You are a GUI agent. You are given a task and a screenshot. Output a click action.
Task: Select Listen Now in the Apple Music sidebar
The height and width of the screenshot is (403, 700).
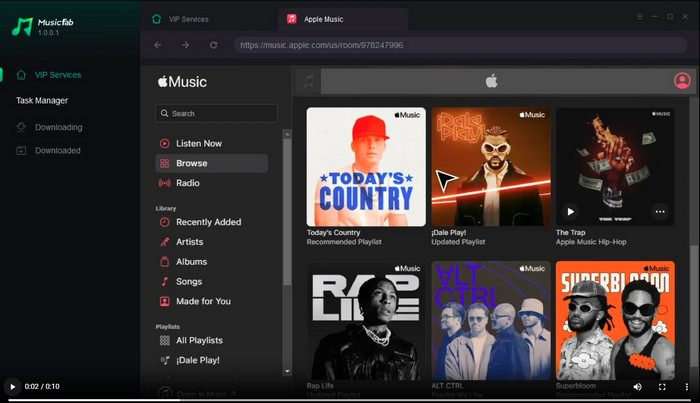[198, 143]
